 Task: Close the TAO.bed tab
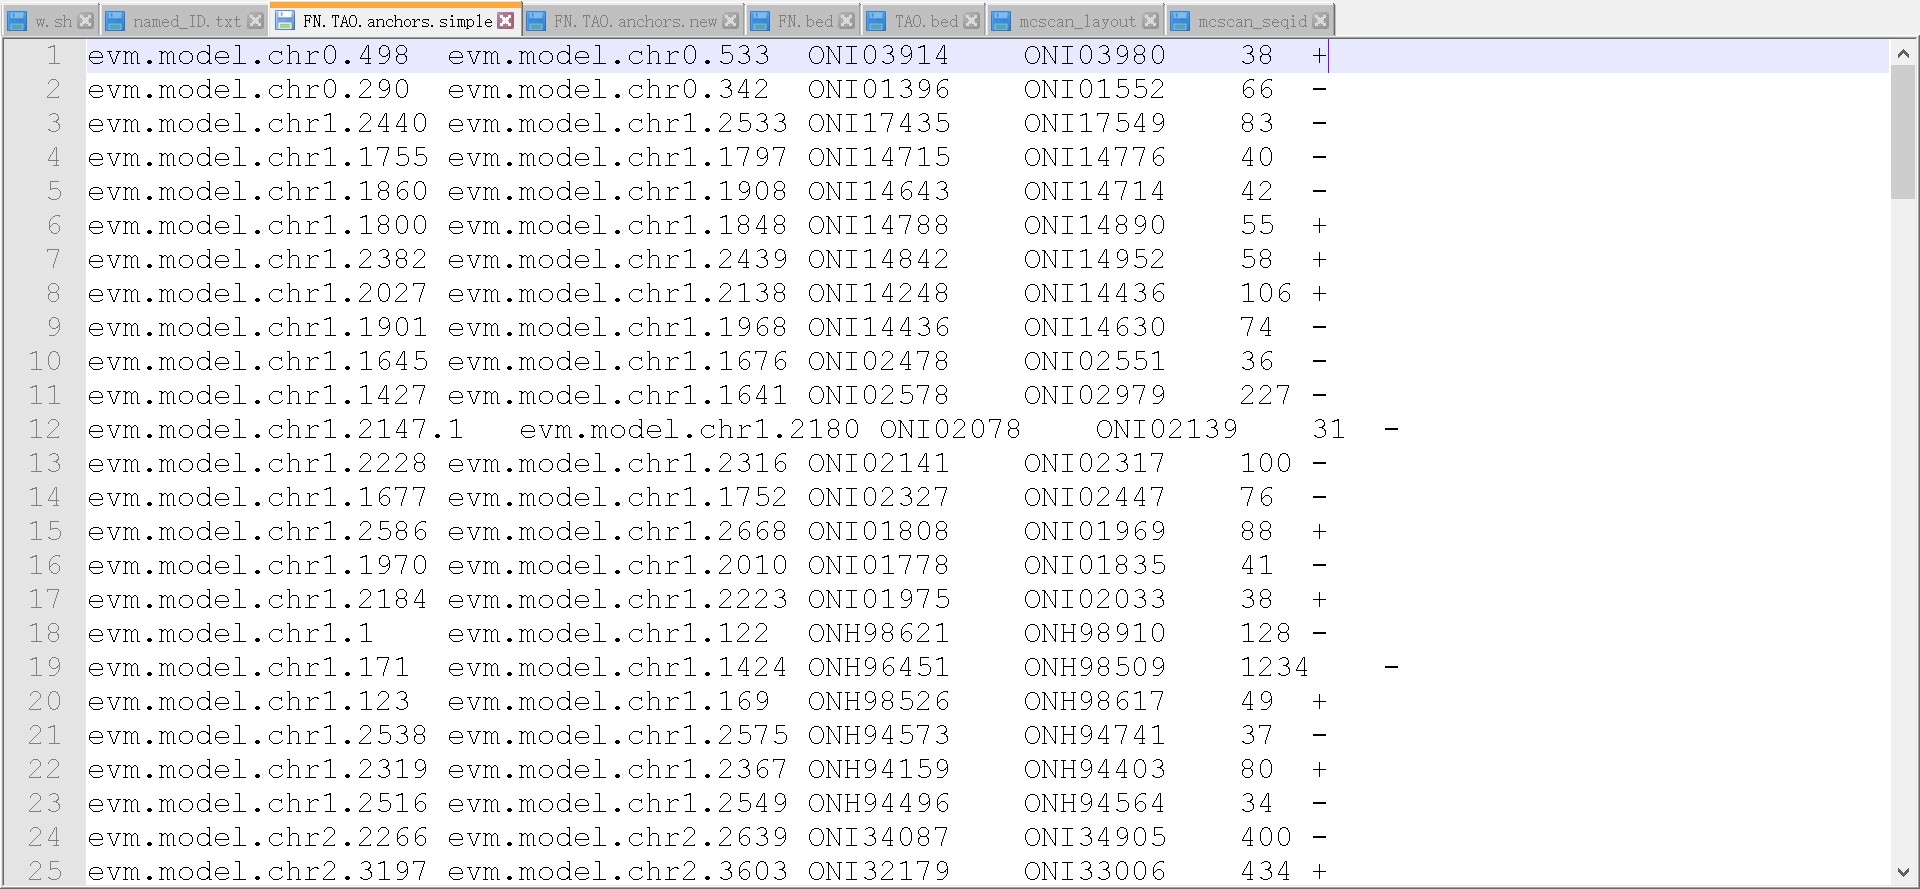point(971,21)
